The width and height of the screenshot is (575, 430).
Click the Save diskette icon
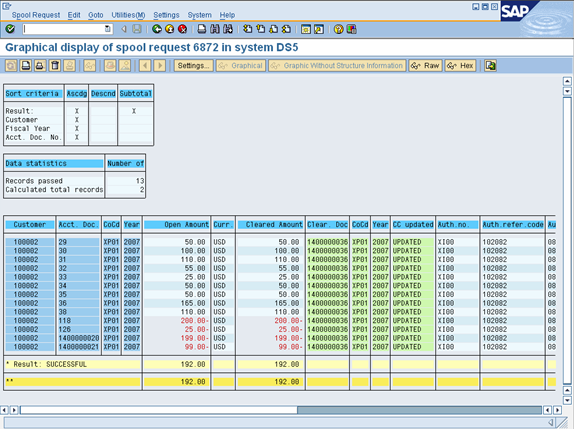(137, 29)
